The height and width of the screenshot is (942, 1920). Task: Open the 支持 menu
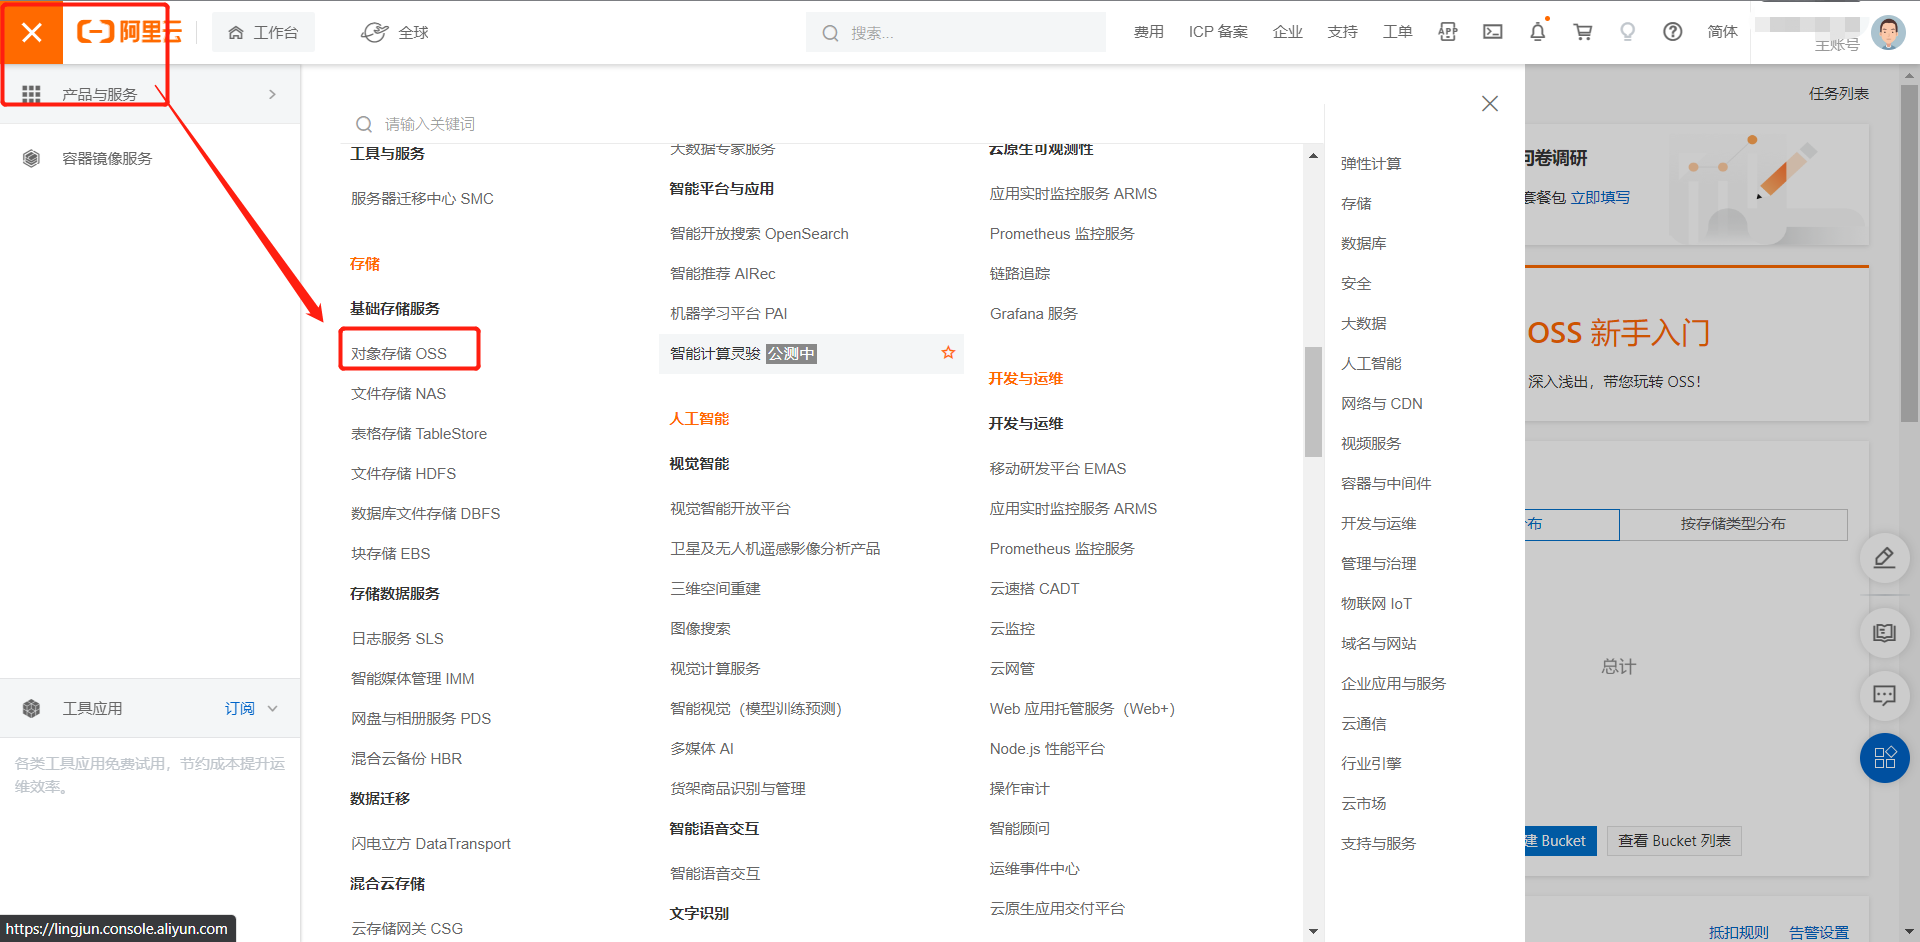coord(1342,32)
